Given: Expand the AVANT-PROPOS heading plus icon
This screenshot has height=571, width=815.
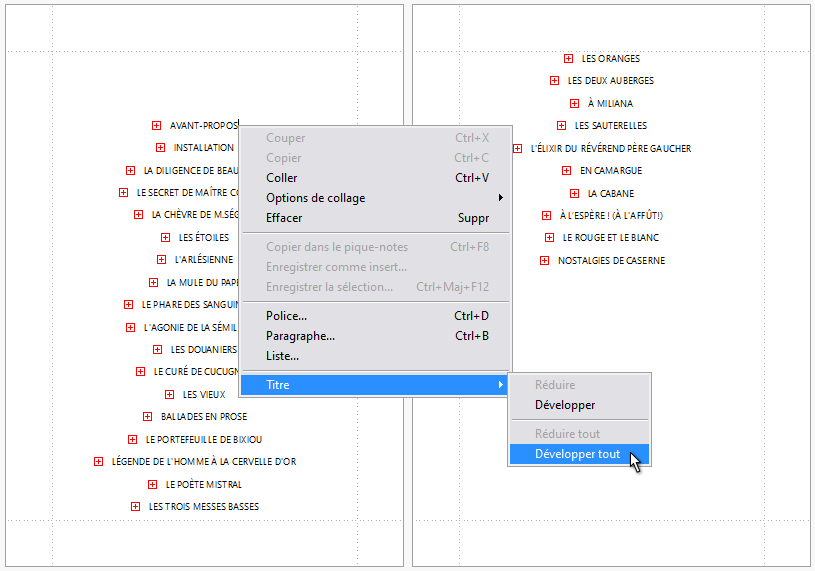Looking at the screenshot, I should click(156, 126).
